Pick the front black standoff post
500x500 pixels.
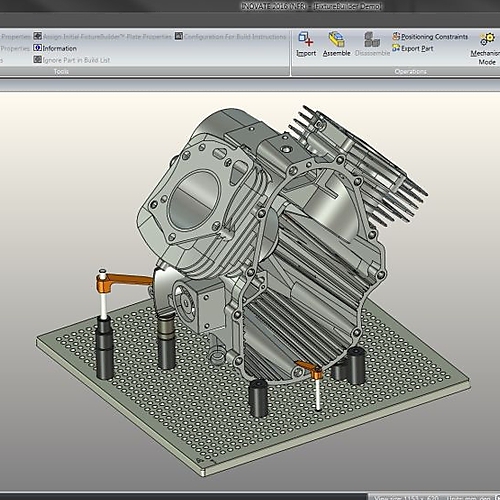(x=259, y=398)
